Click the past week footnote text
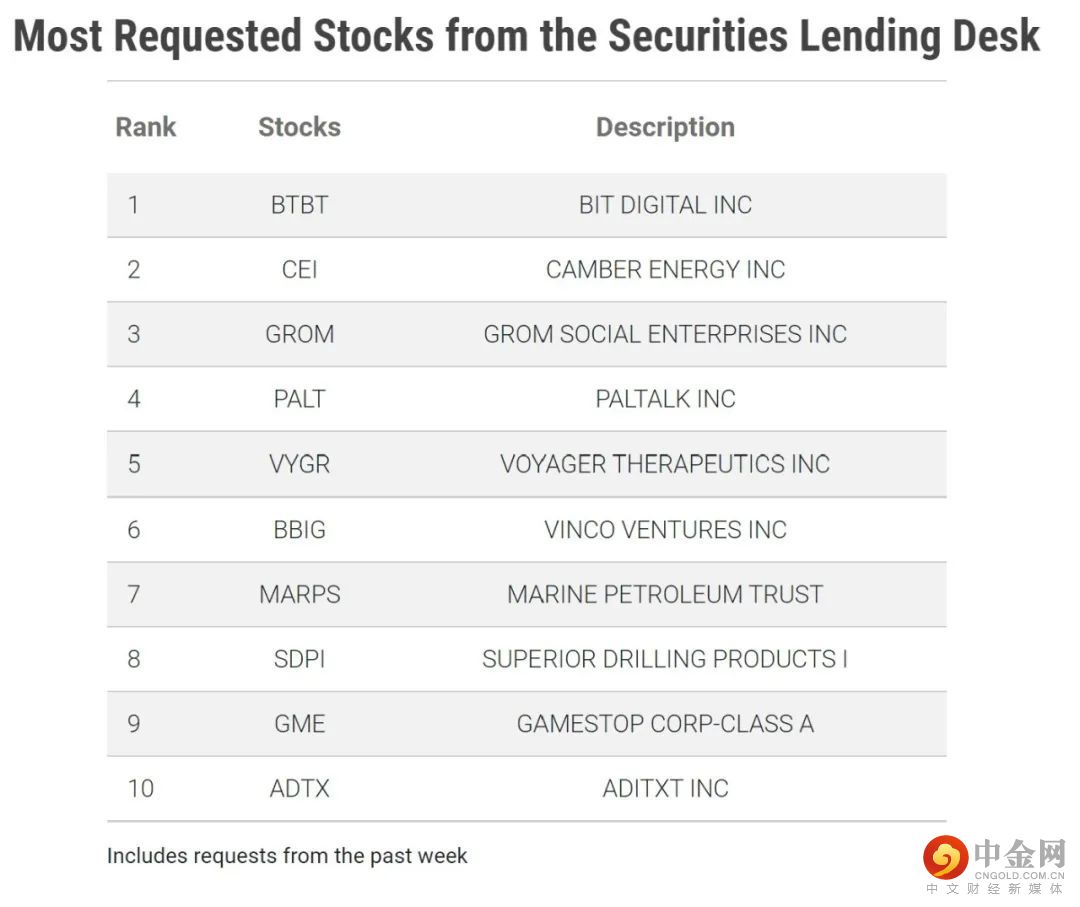Viewport: 1080px width, 907px height. (287, 856)
